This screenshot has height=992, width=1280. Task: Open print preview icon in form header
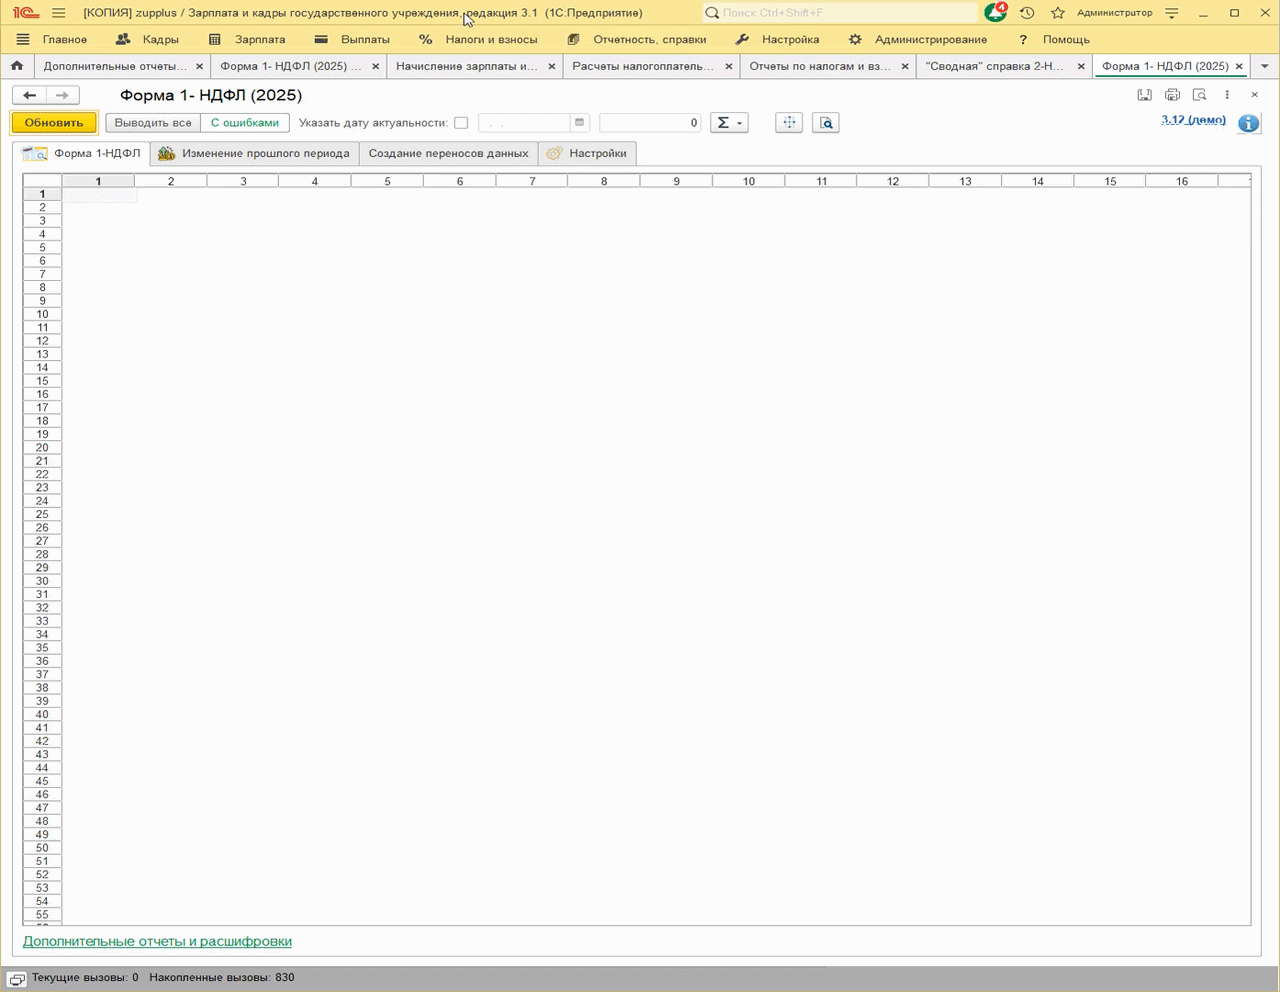click(1200, 95)
